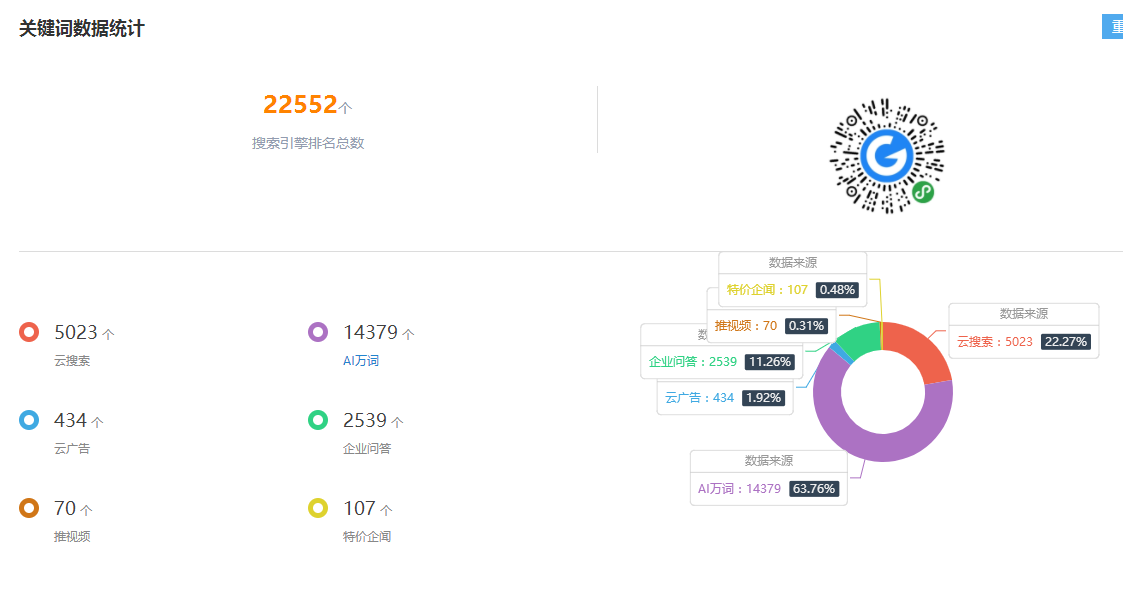Click the QR code image
The height and width of the screenshot is (595, 1123).
tap(886, 155)
